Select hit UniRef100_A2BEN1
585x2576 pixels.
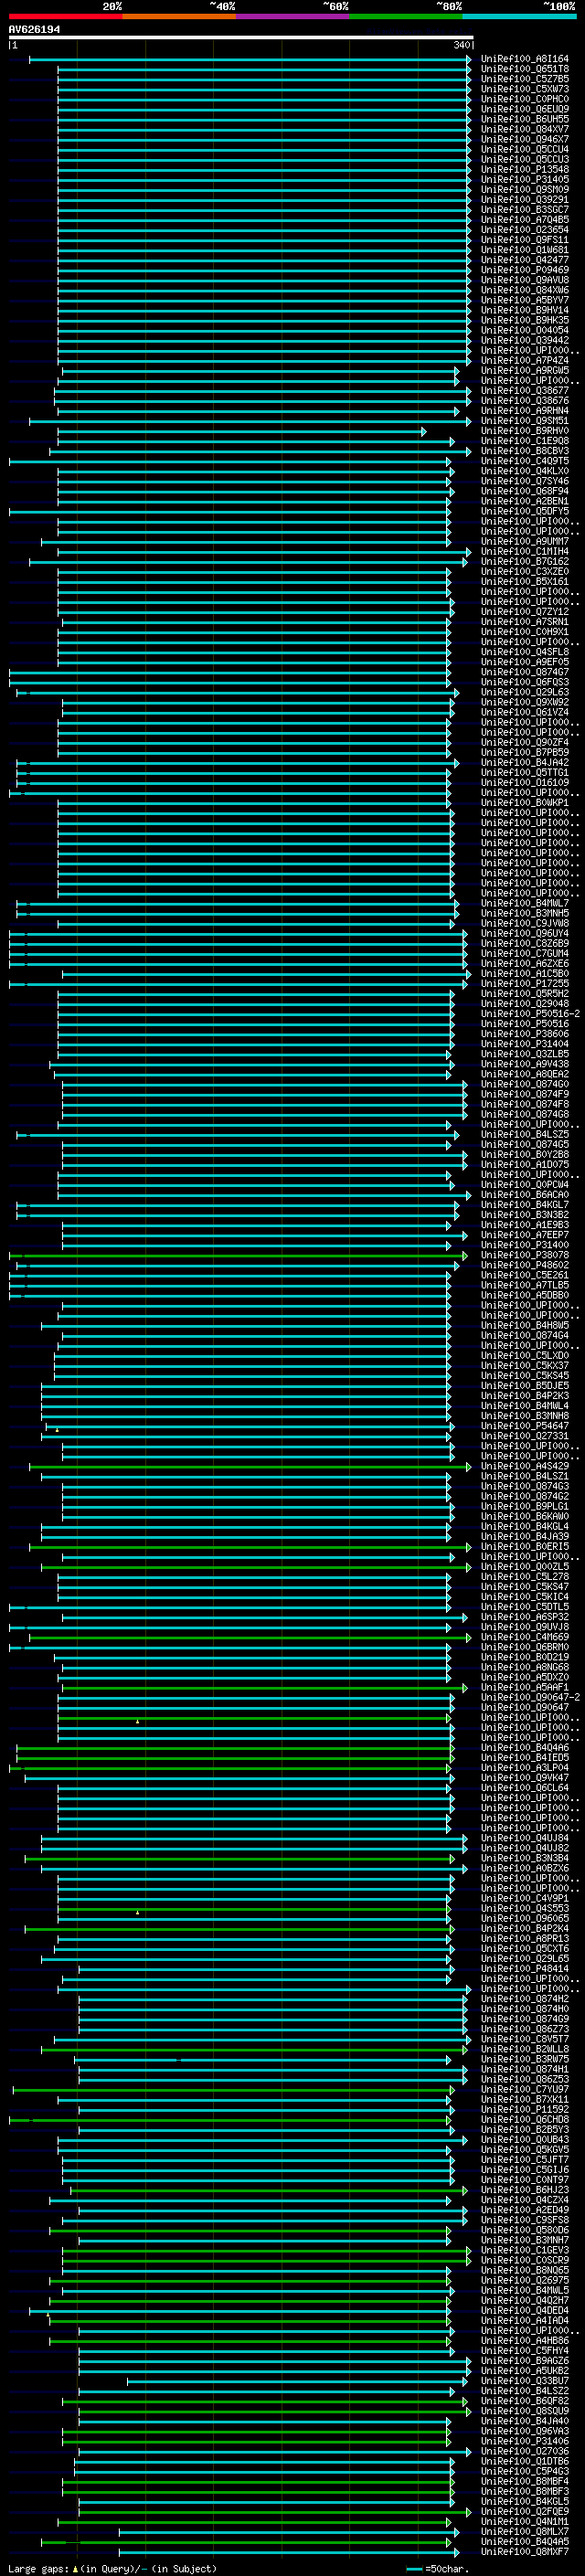pyautogui.click(x=524, y=501)
